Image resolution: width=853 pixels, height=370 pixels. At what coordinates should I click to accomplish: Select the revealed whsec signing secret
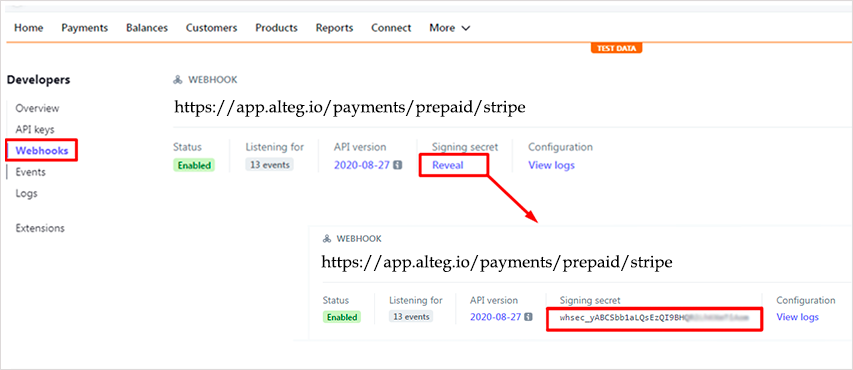coord(653,318)
